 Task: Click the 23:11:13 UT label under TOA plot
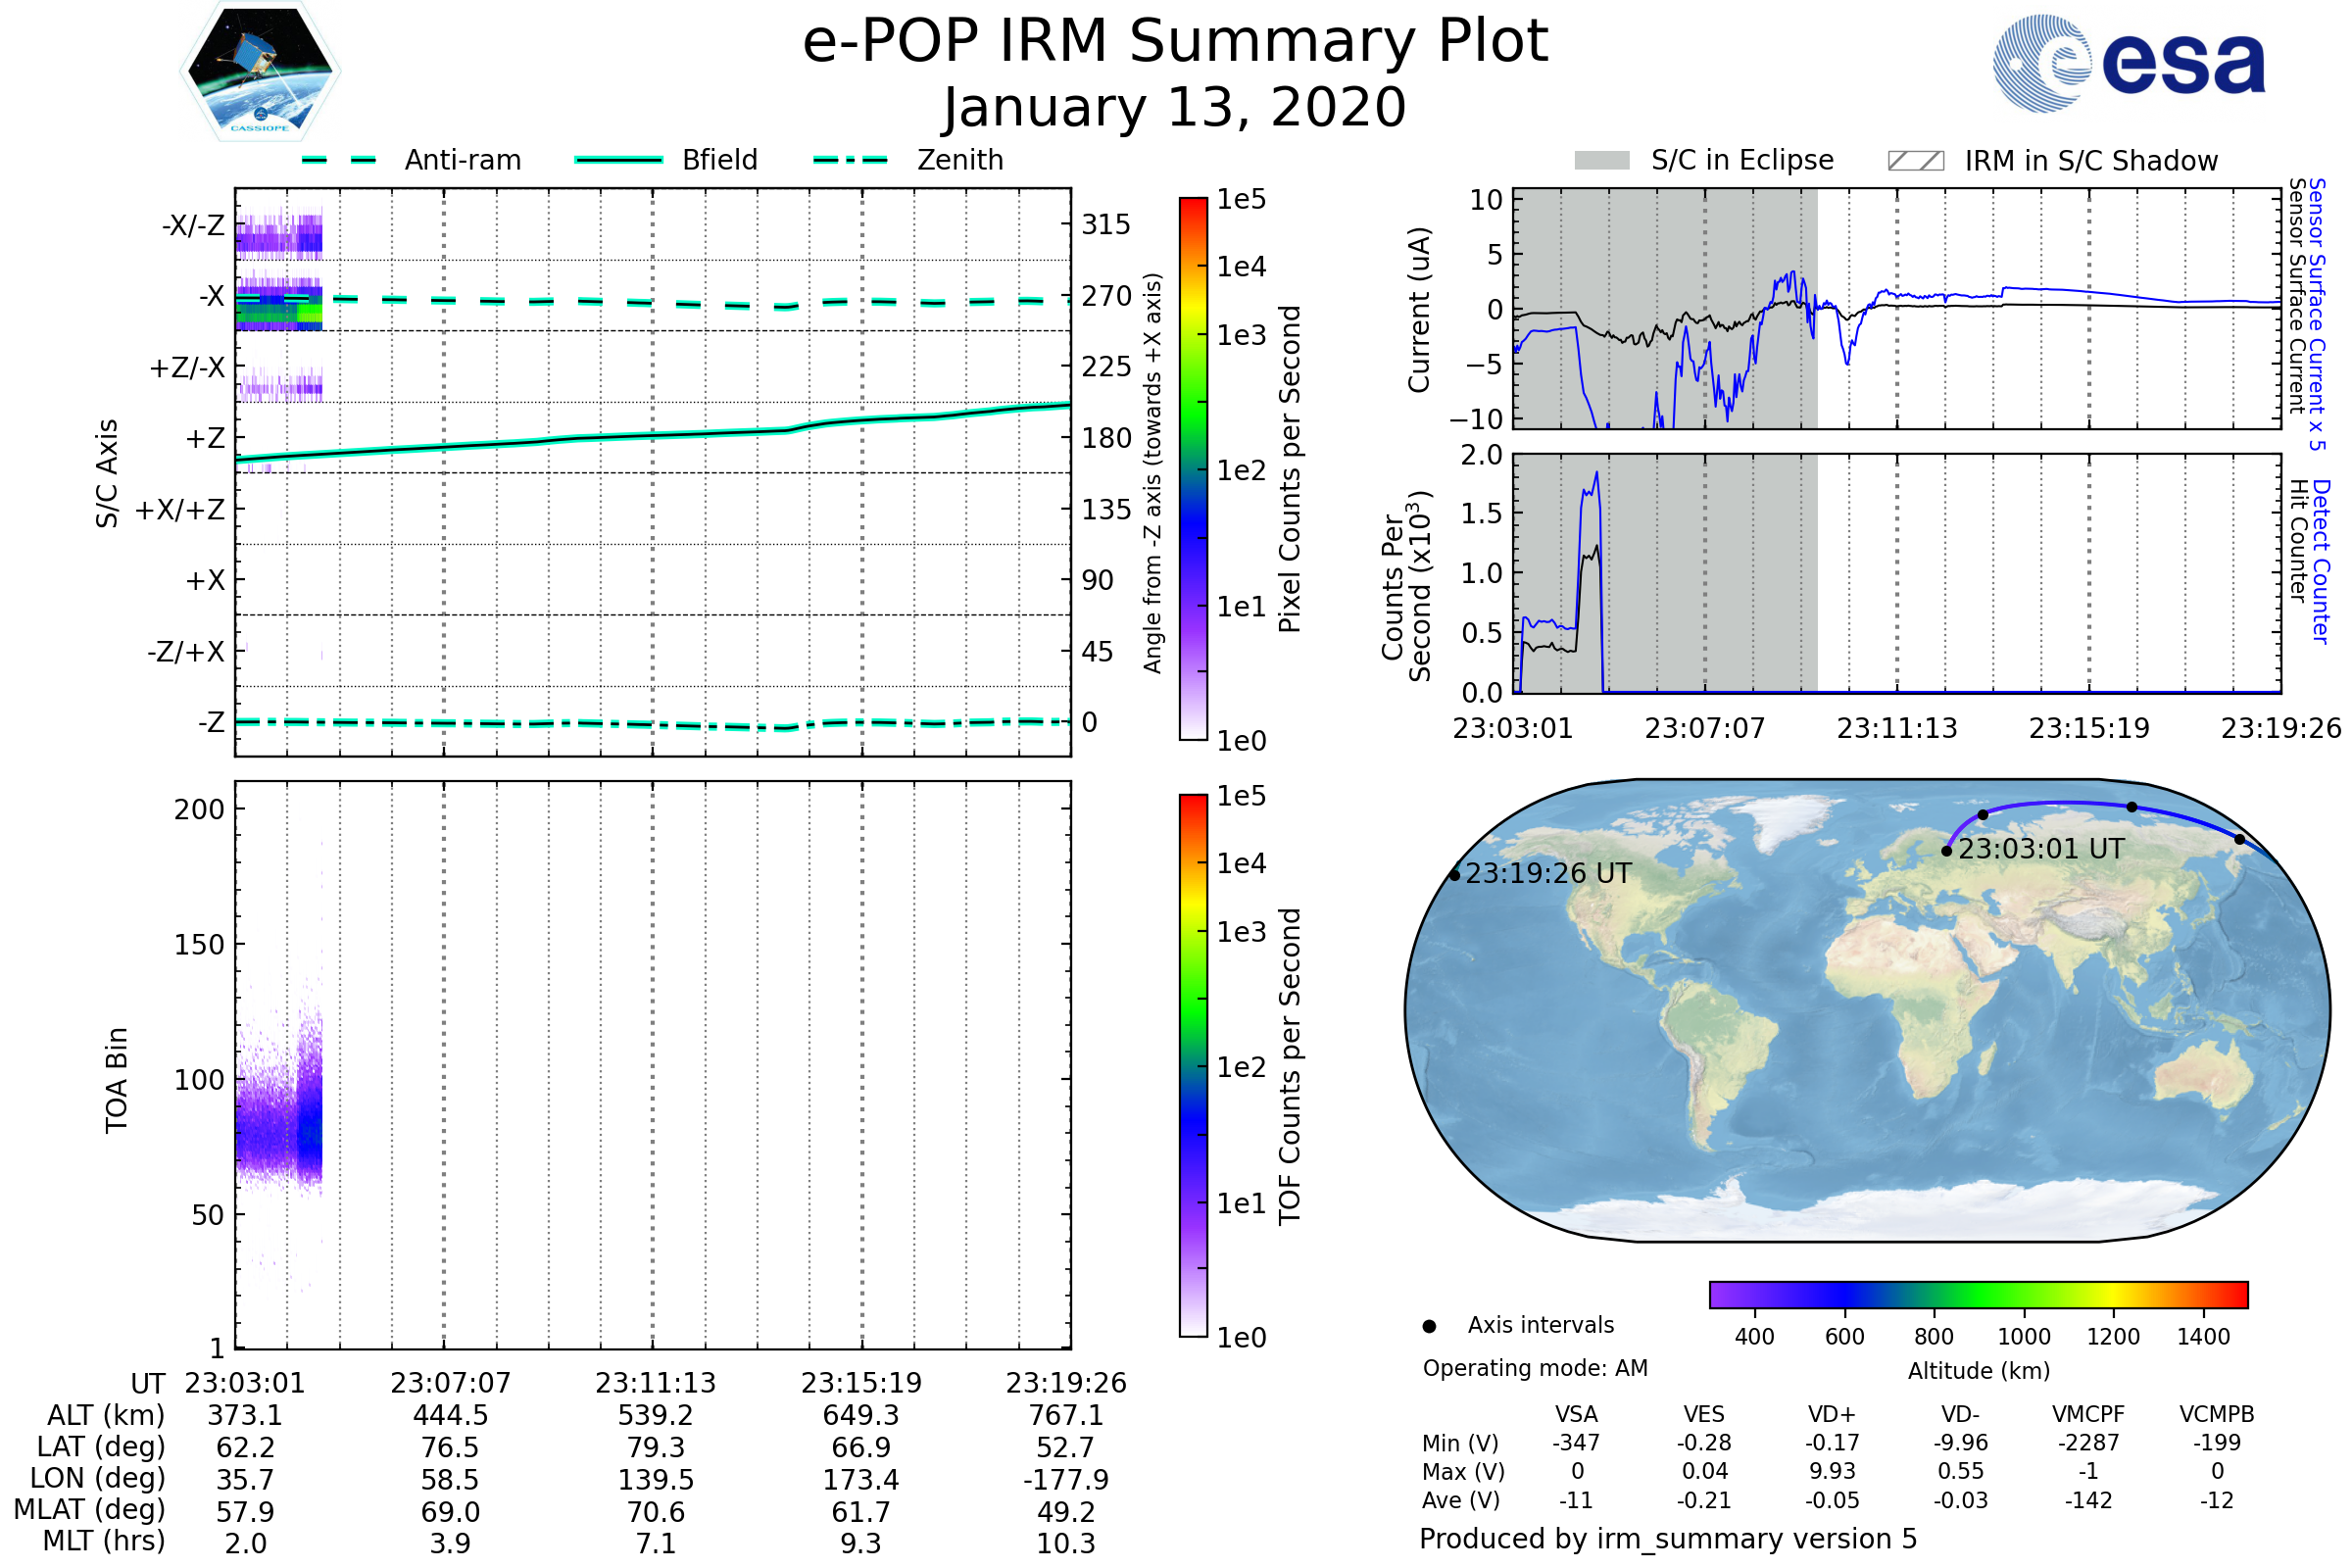(x=656, y=1383)
